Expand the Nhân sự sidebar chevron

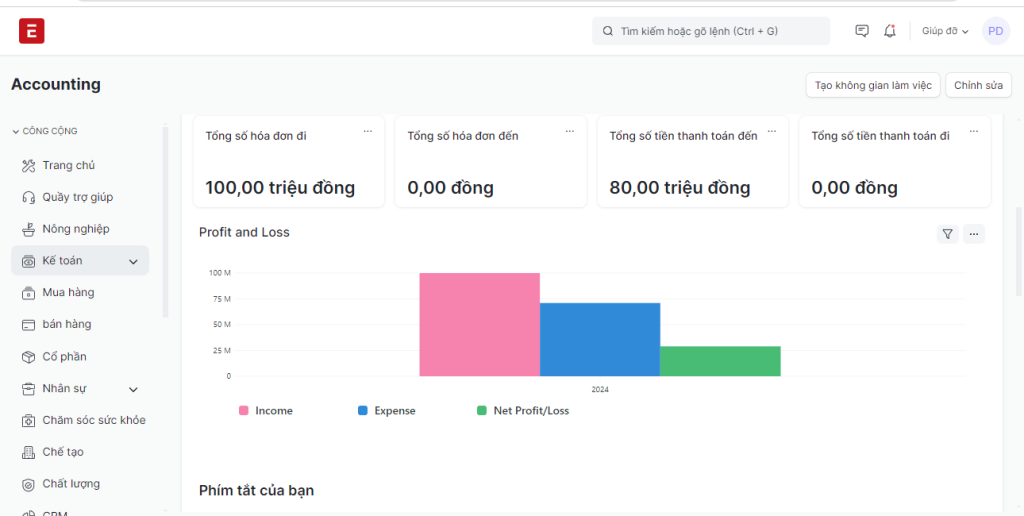[133, 389]
